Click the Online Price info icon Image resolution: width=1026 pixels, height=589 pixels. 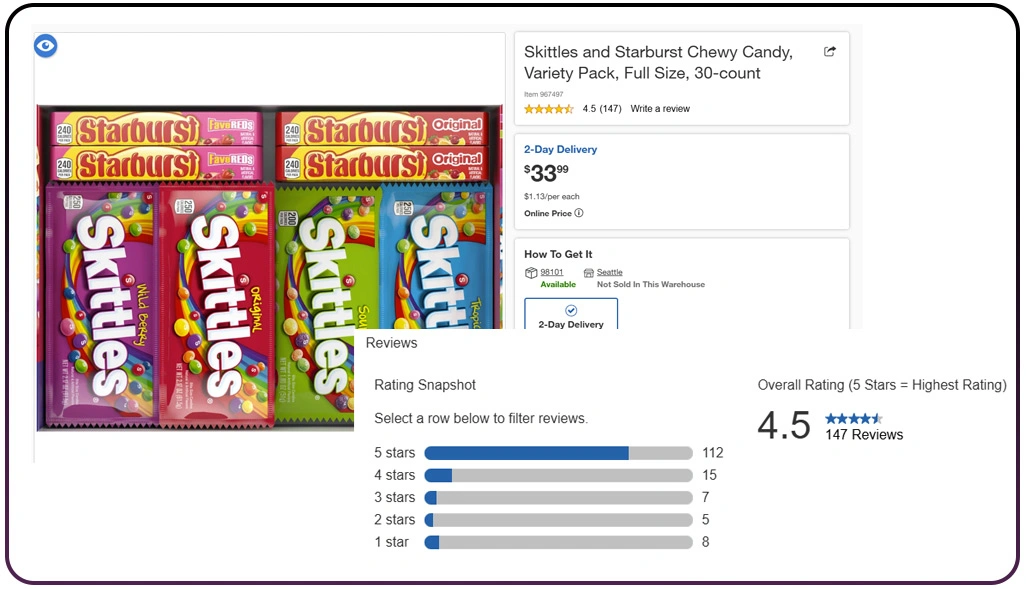(x=579, y=213)
